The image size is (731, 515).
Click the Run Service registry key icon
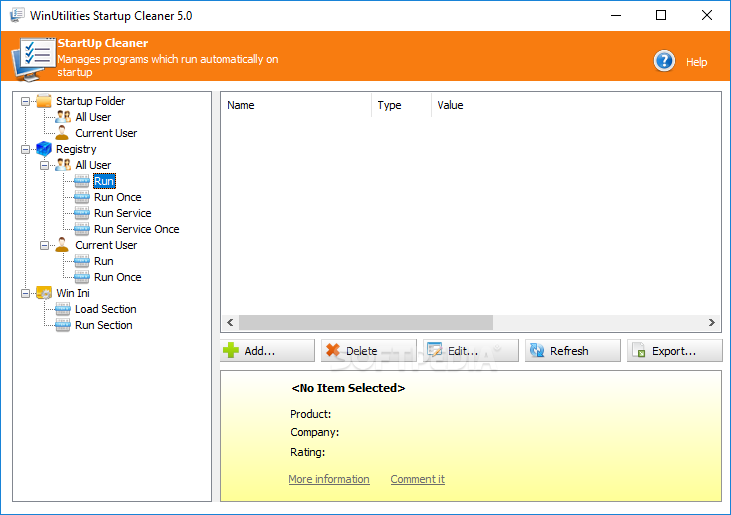(82, 213)
